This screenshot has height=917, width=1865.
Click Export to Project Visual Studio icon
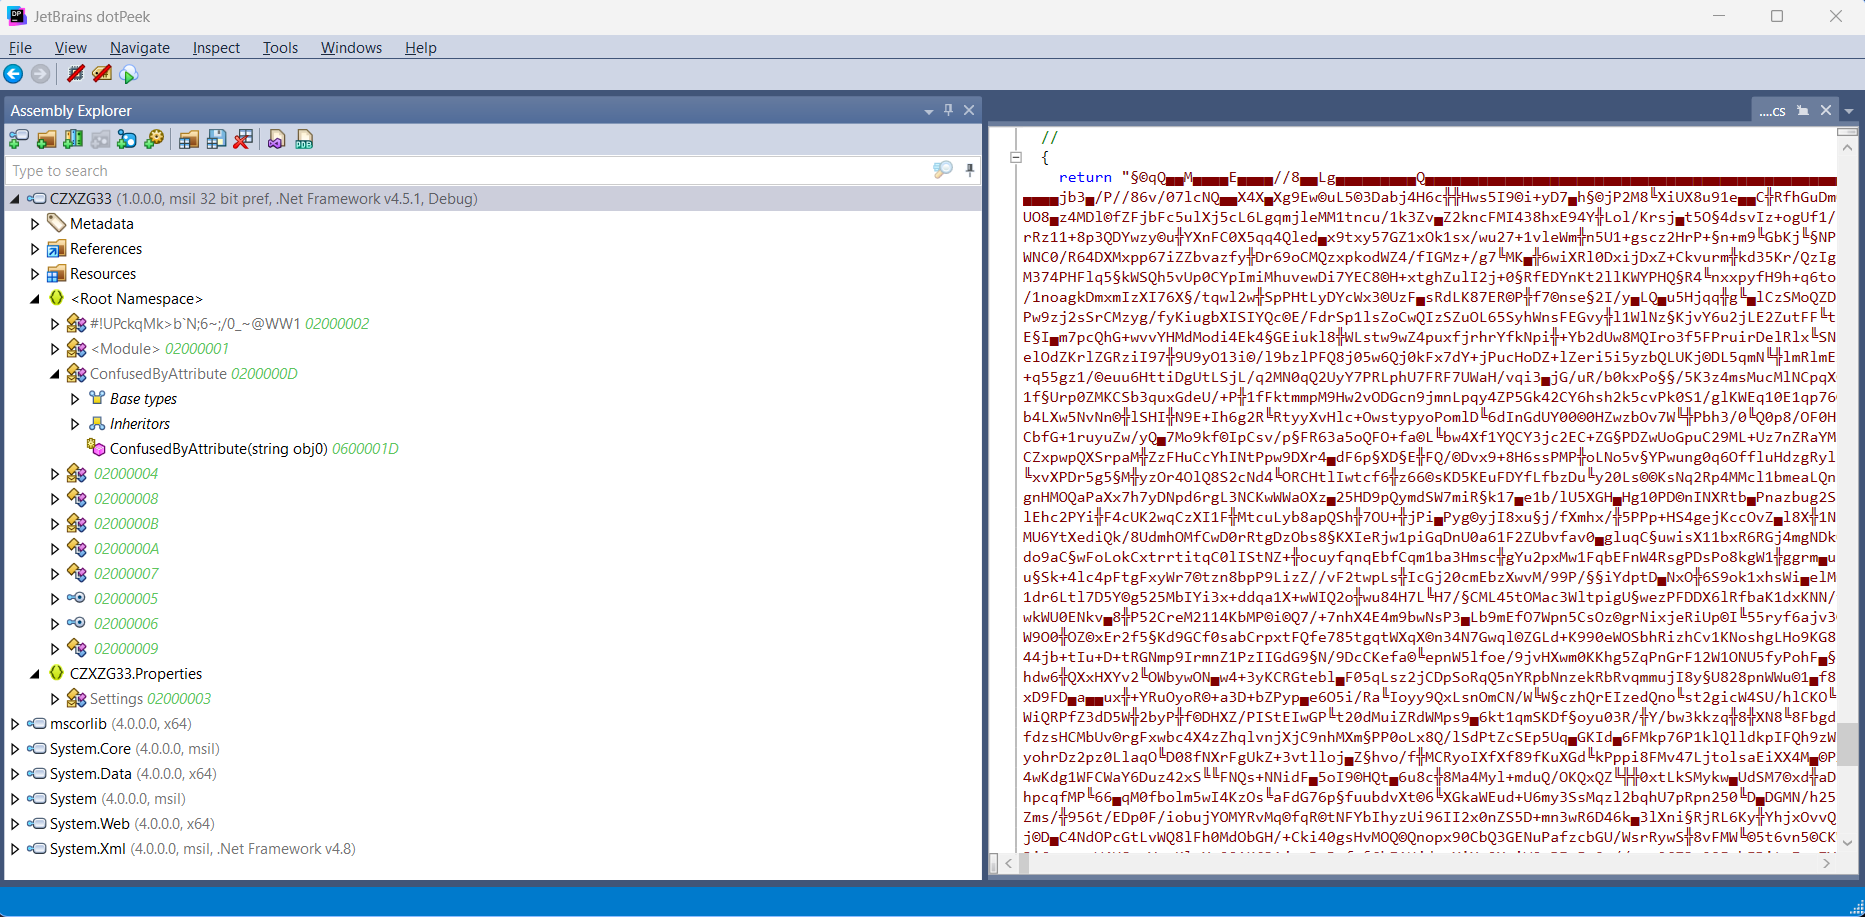point(277,140)
